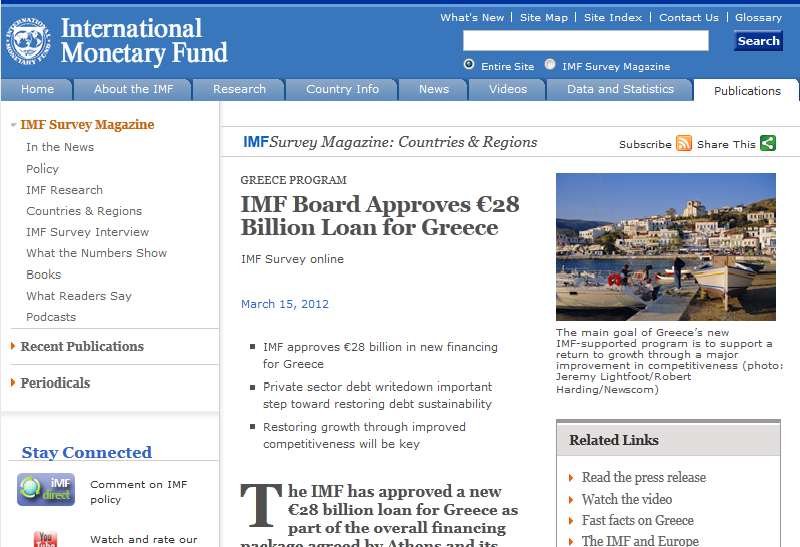Open the Read the press release link
The image size is (800, 547).
(x=643, y=478)
